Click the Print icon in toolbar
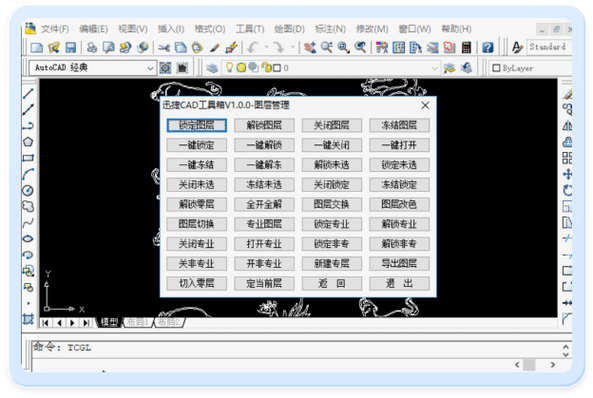This screenshot has height=398, width=593. 92,47
